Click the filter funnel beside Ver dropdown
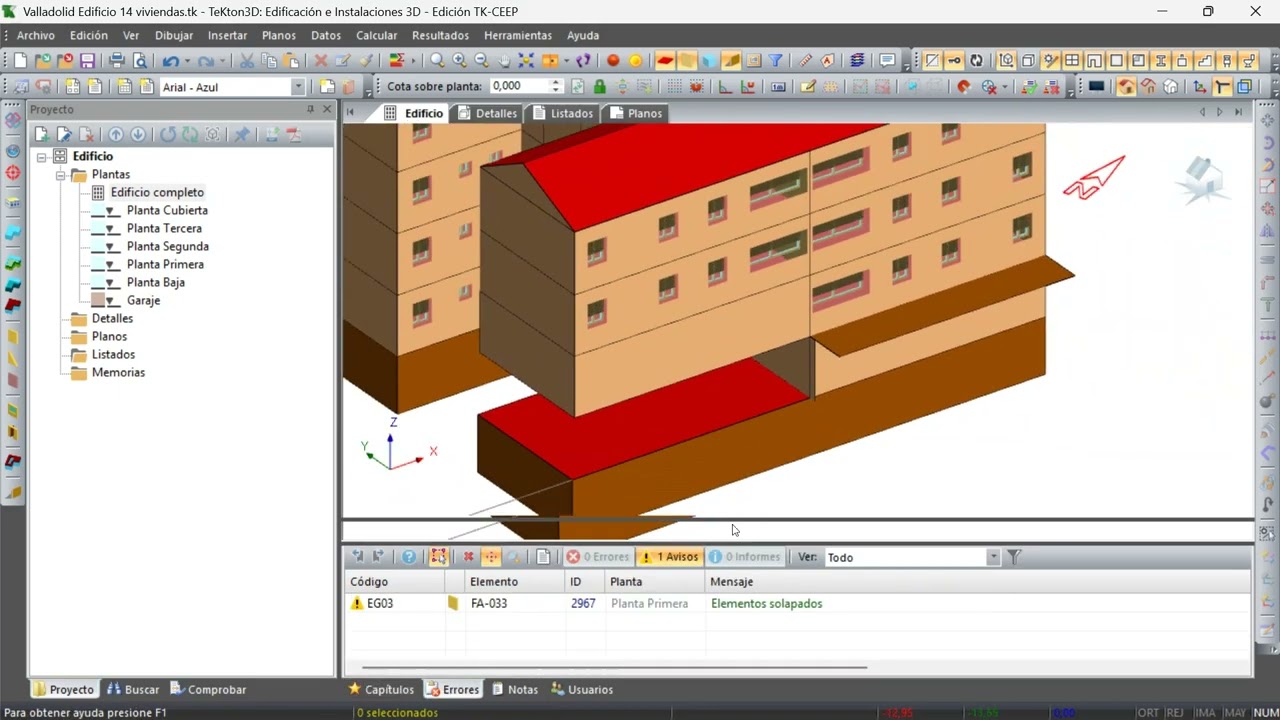Screen dimensions: 1280x720 [1014, 557]
